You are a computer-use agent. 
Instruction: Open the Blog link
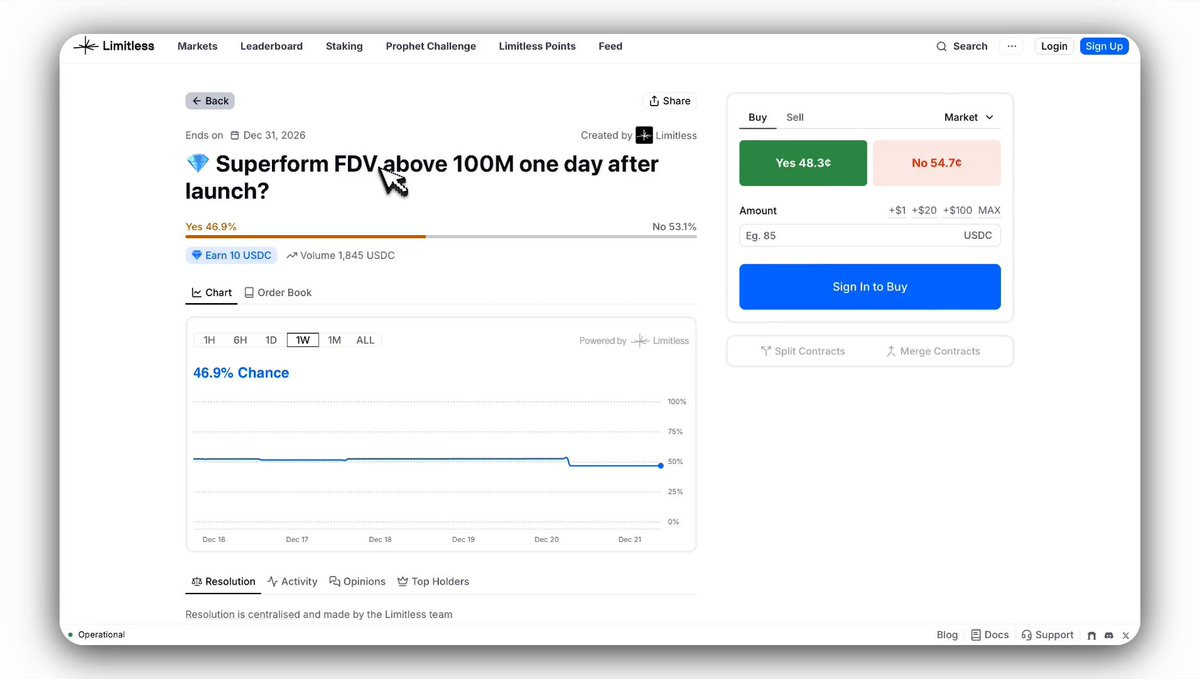(947, 635)
